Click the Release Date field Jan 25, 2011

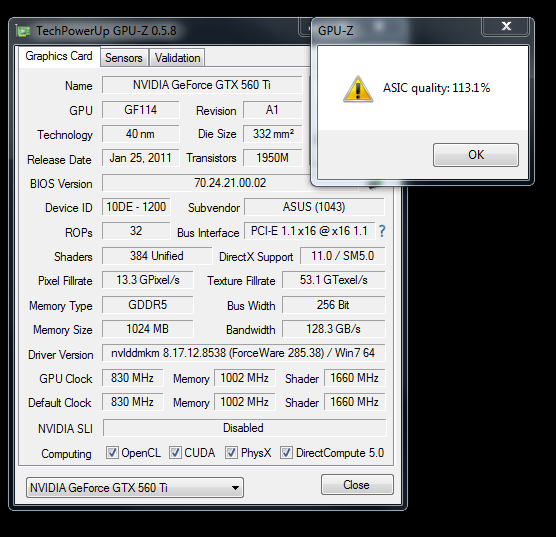click(x=140, y=158)
